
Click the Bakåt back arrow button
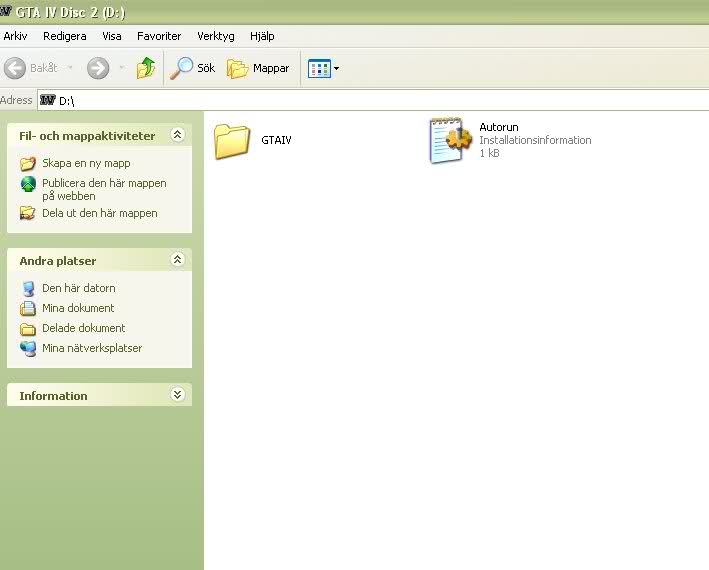pyautogui.click(x=32, y=68)
